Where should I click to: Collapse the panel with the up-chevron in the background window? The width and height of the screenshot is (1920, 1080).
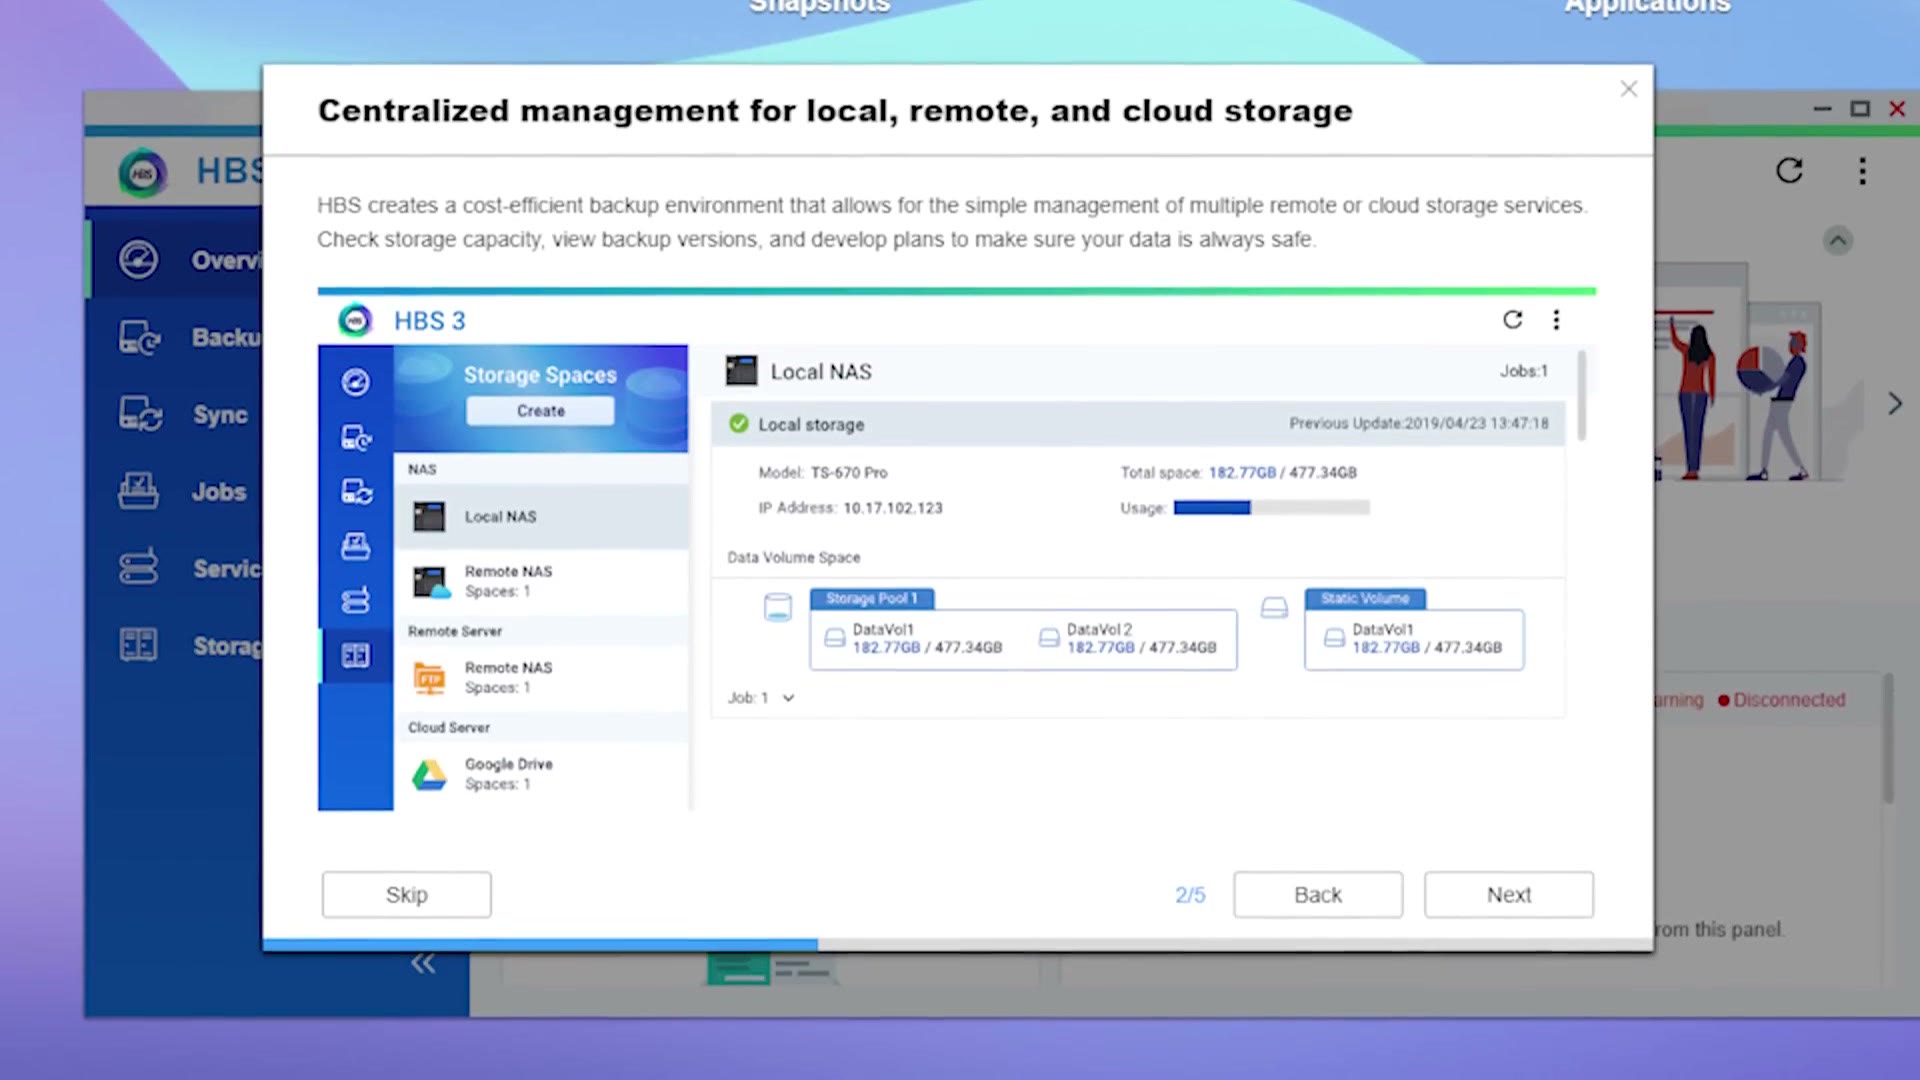(x=1837, y=240)
